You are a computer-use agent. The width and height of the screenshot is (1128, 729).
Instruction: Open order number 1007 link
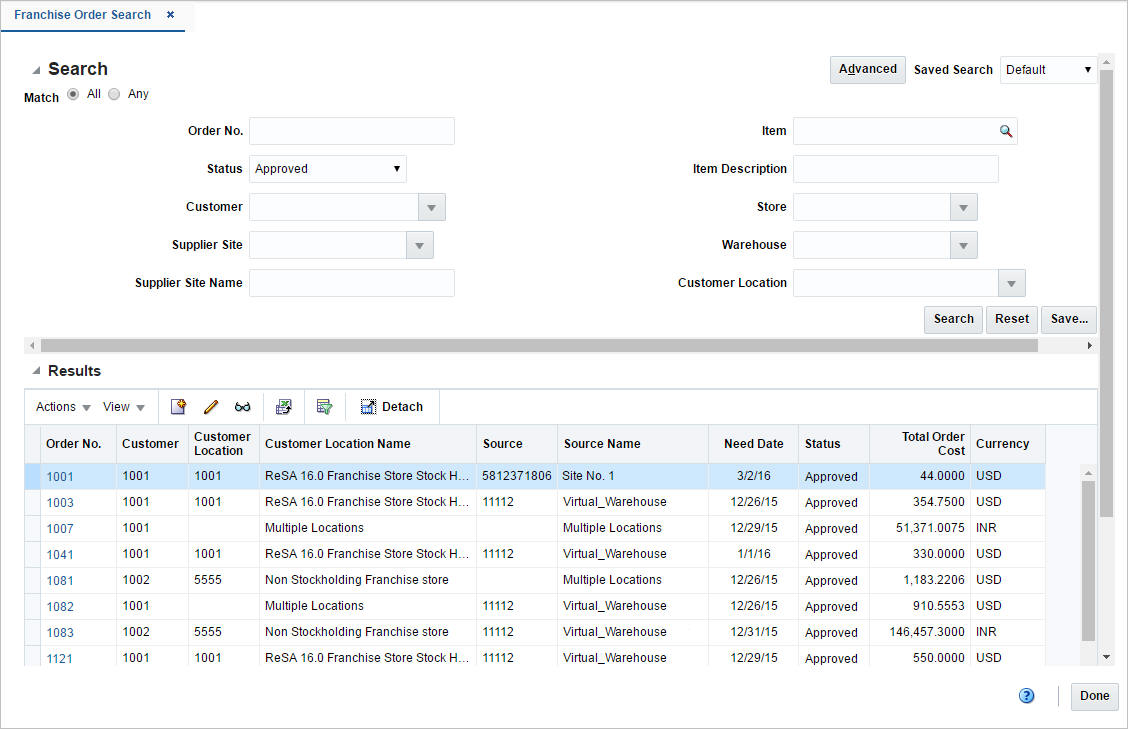[x=60, y=528]
